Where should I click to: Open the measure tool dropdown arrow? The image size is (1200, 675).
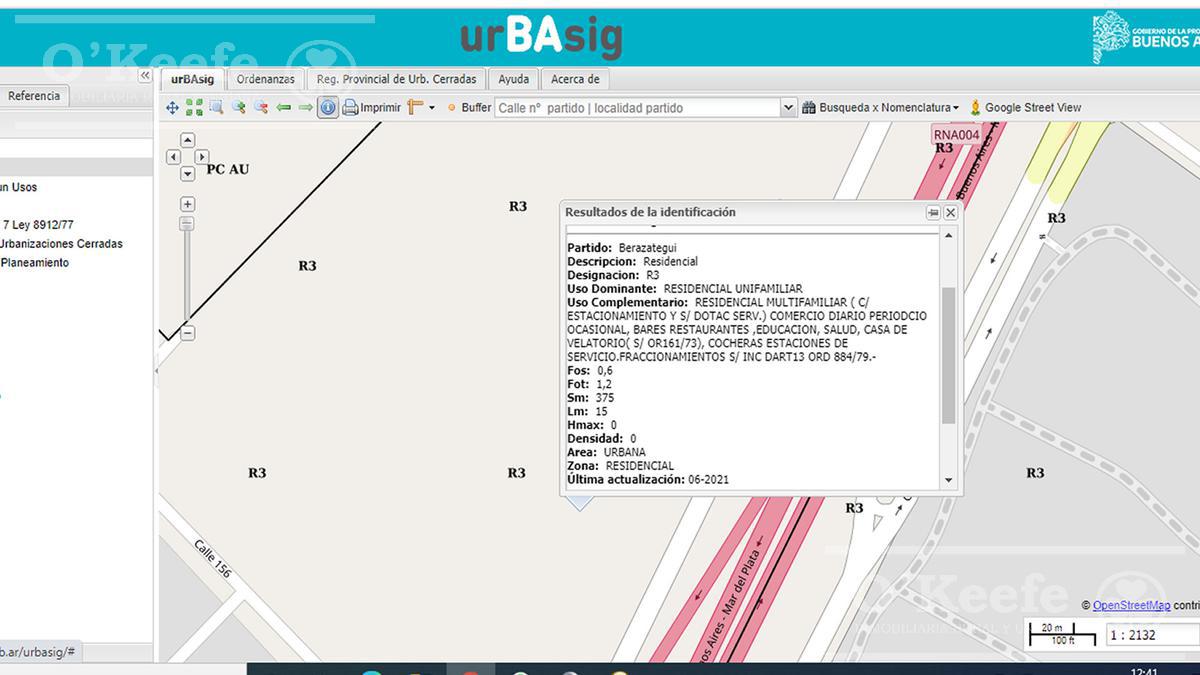[432, 108]
